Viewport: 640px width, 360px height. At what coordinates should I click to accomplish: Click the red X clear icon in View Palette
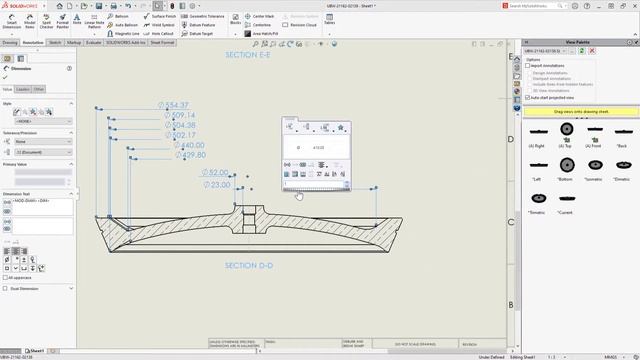pos(592,51)
